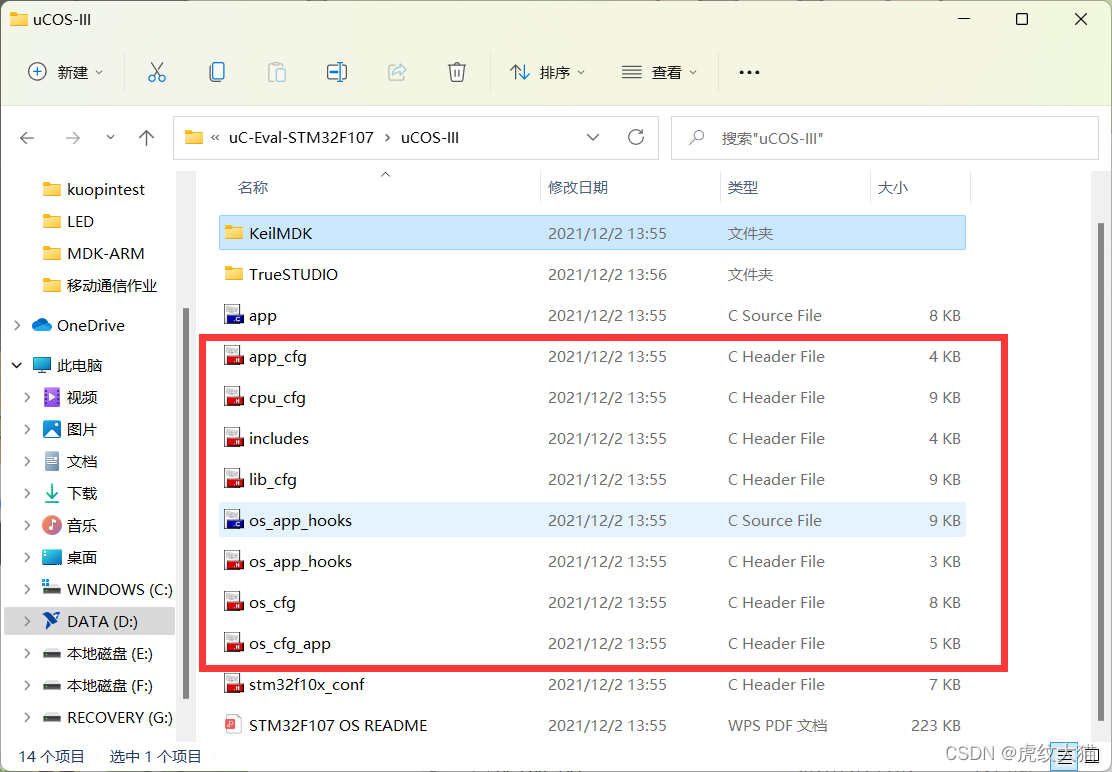This screenshot has height=772, width=1112.
Task: Select the lib_cfg header file
Action: pos(592,479)
